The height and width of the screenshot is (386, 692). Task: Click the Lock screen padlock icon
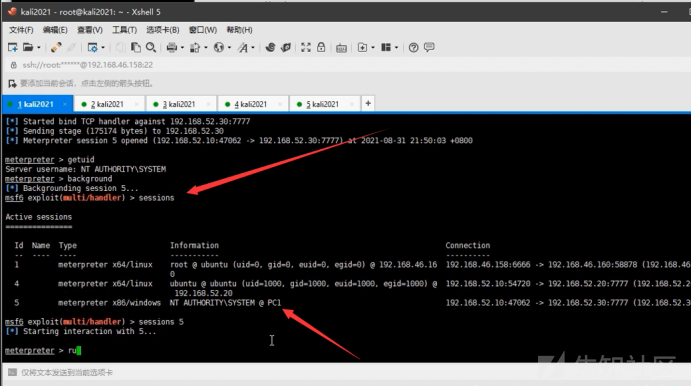[x=321, y=47]
